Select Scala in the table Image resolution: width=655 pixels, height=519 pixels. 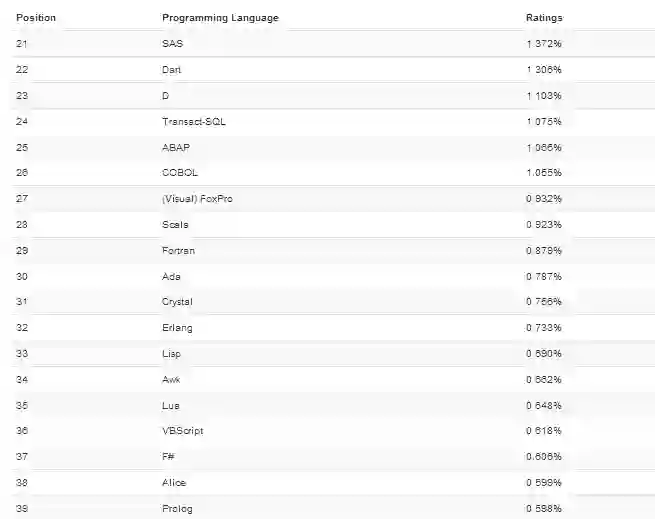click(175, 225)
